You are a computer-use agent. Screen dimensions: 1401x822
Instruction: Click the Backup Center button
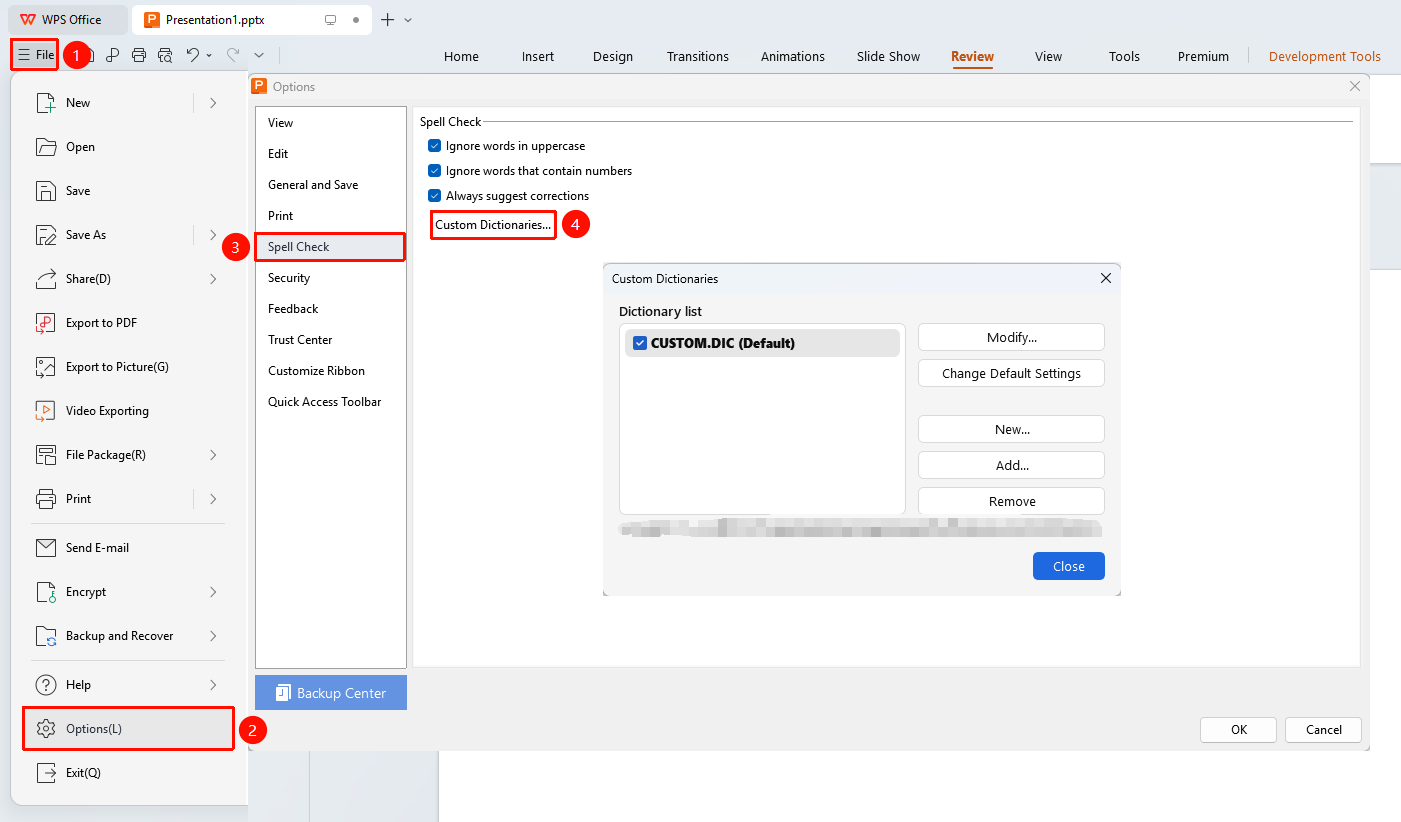[331, 693]
